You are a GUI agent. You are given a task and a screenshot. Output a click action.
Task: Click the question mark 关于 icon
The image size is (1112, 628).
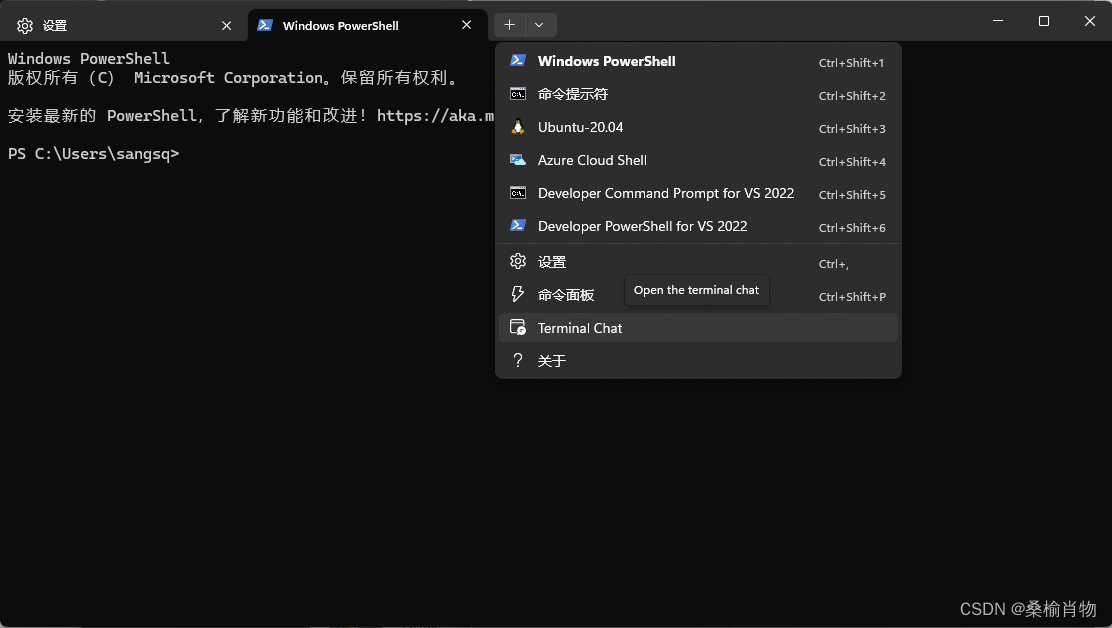(518, 360)
